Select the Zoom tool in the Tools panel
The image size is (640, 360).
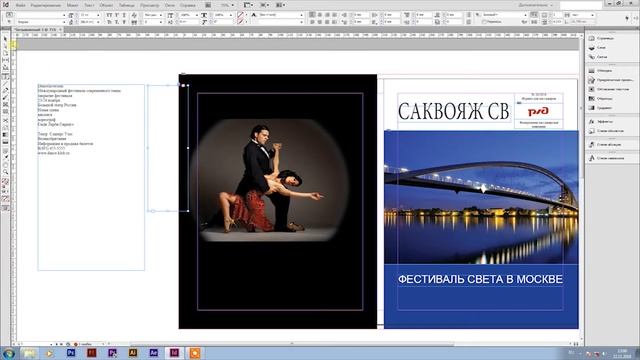tap(5, 172)
